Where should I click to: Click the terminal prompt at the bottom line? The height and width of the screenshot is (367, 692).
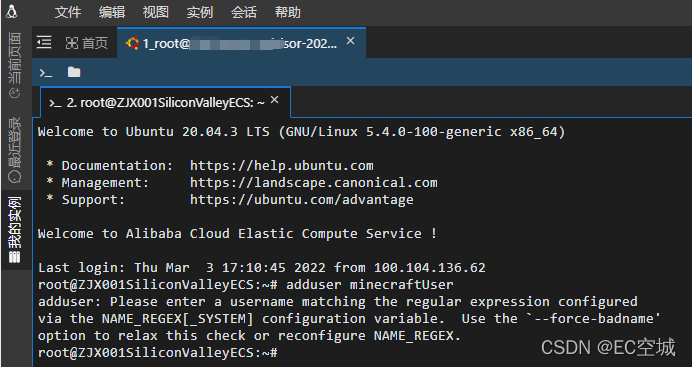[158, 353]
